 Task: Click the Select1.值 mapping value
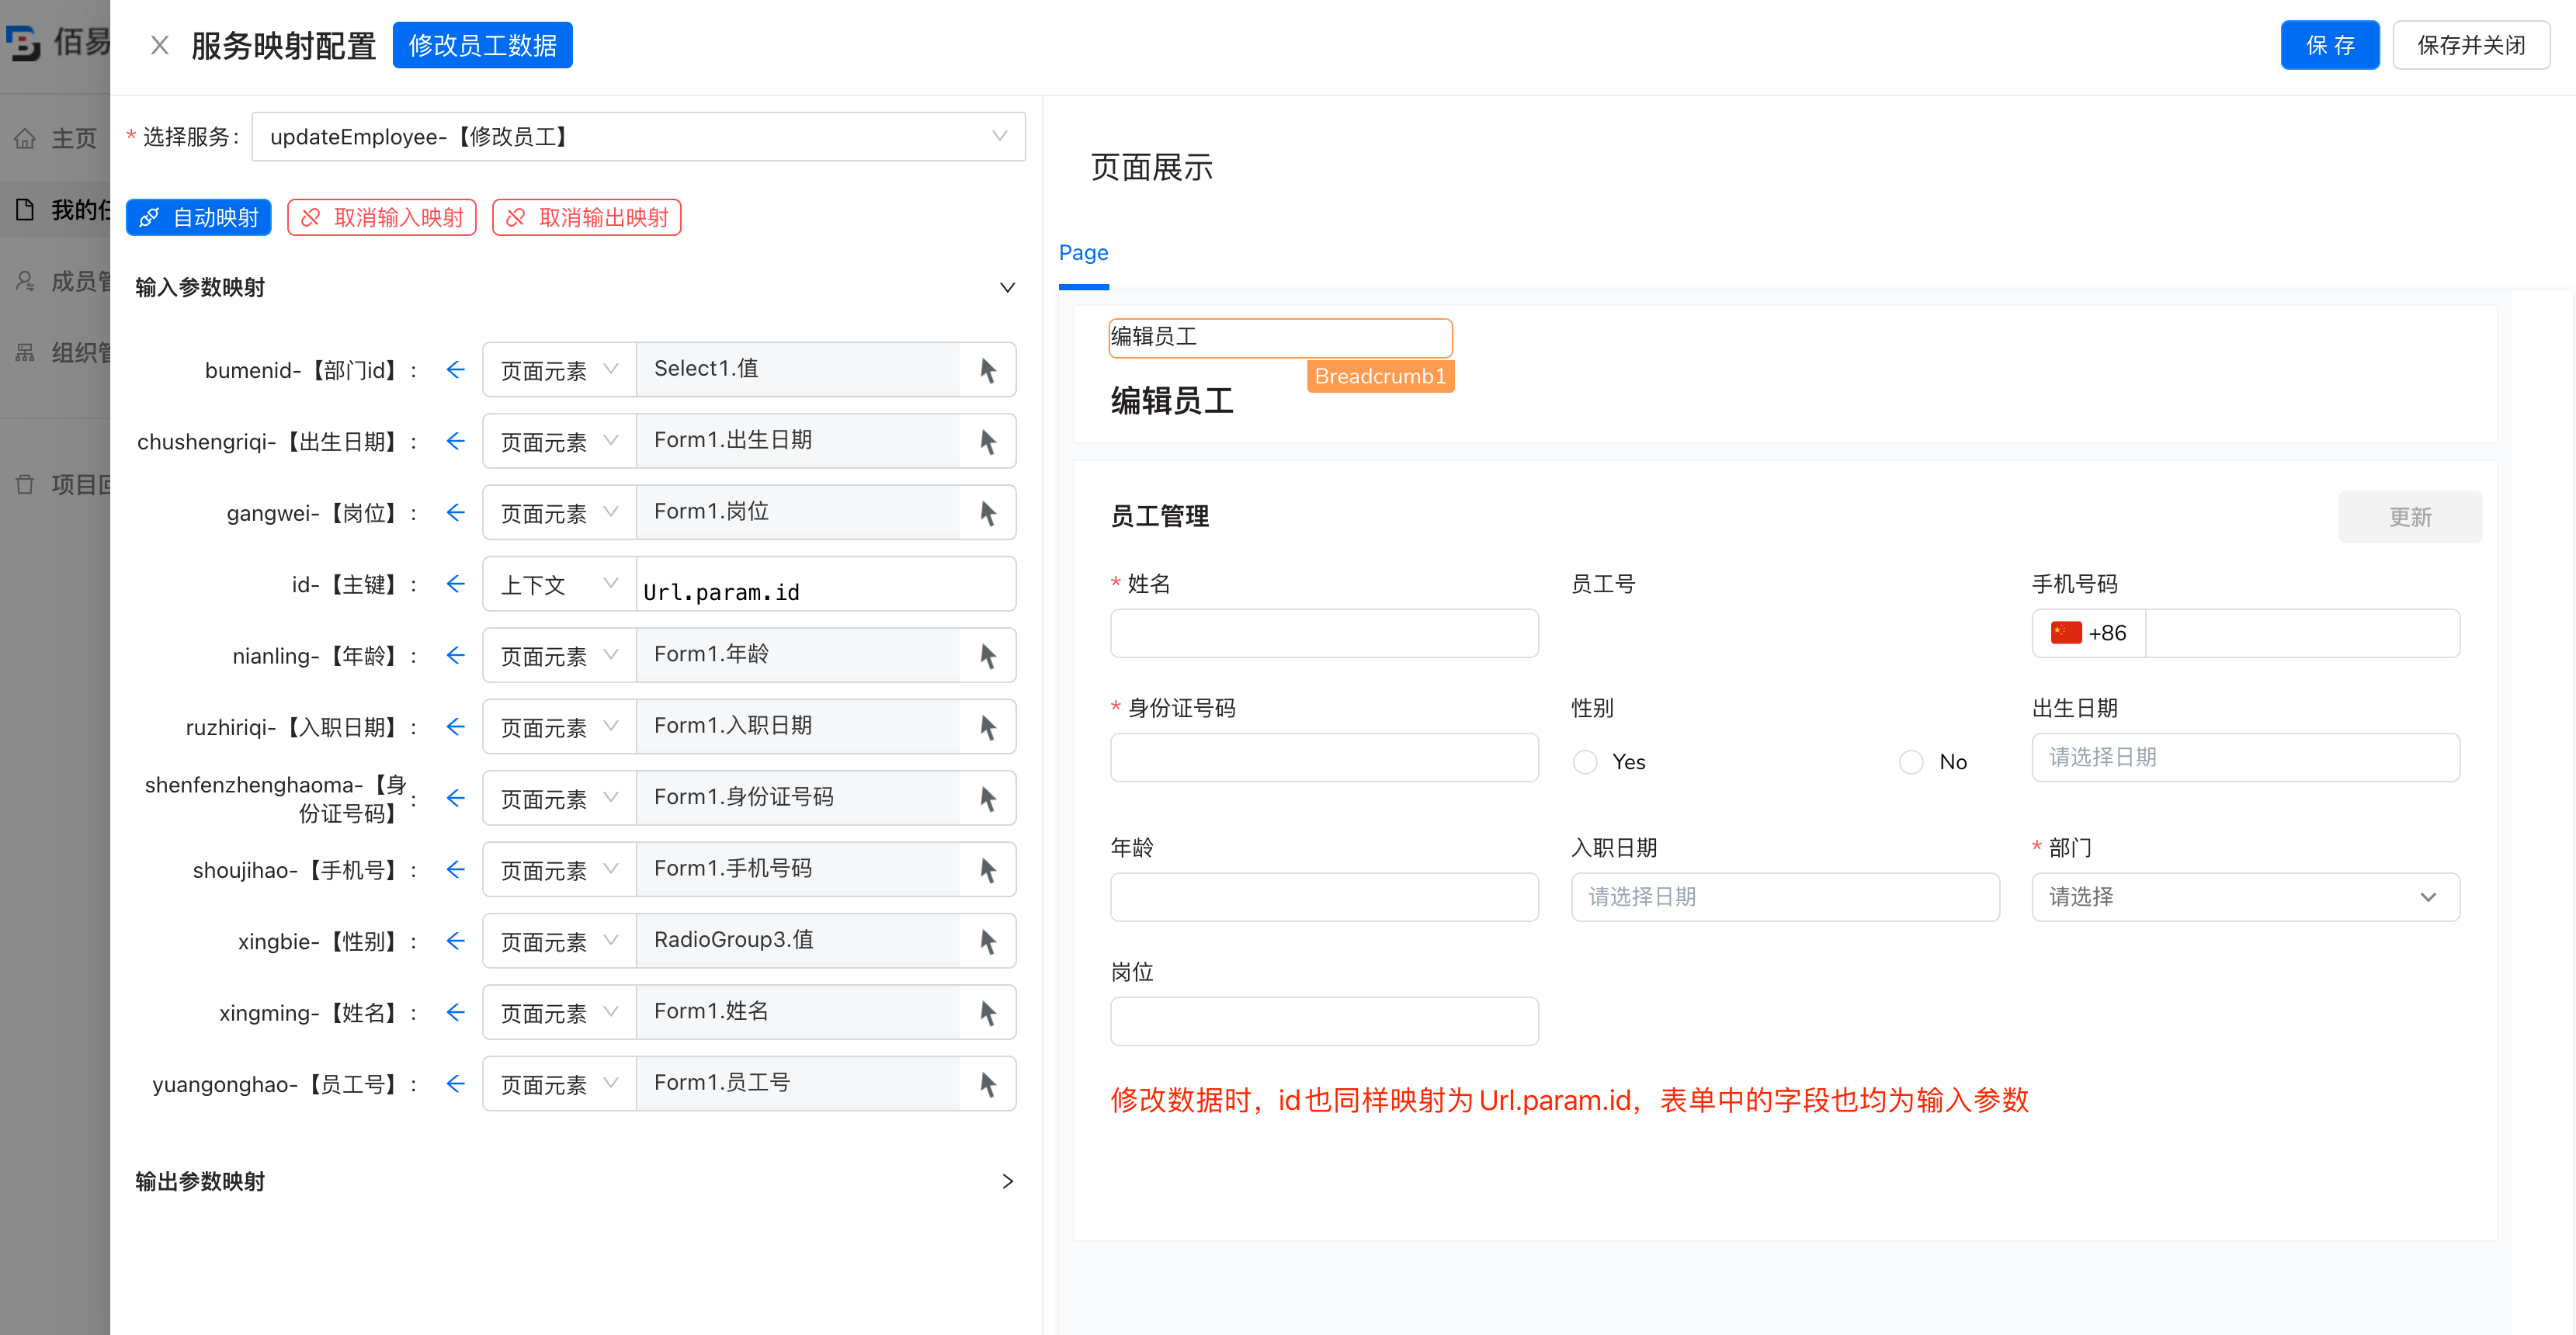tap(798, 370)
